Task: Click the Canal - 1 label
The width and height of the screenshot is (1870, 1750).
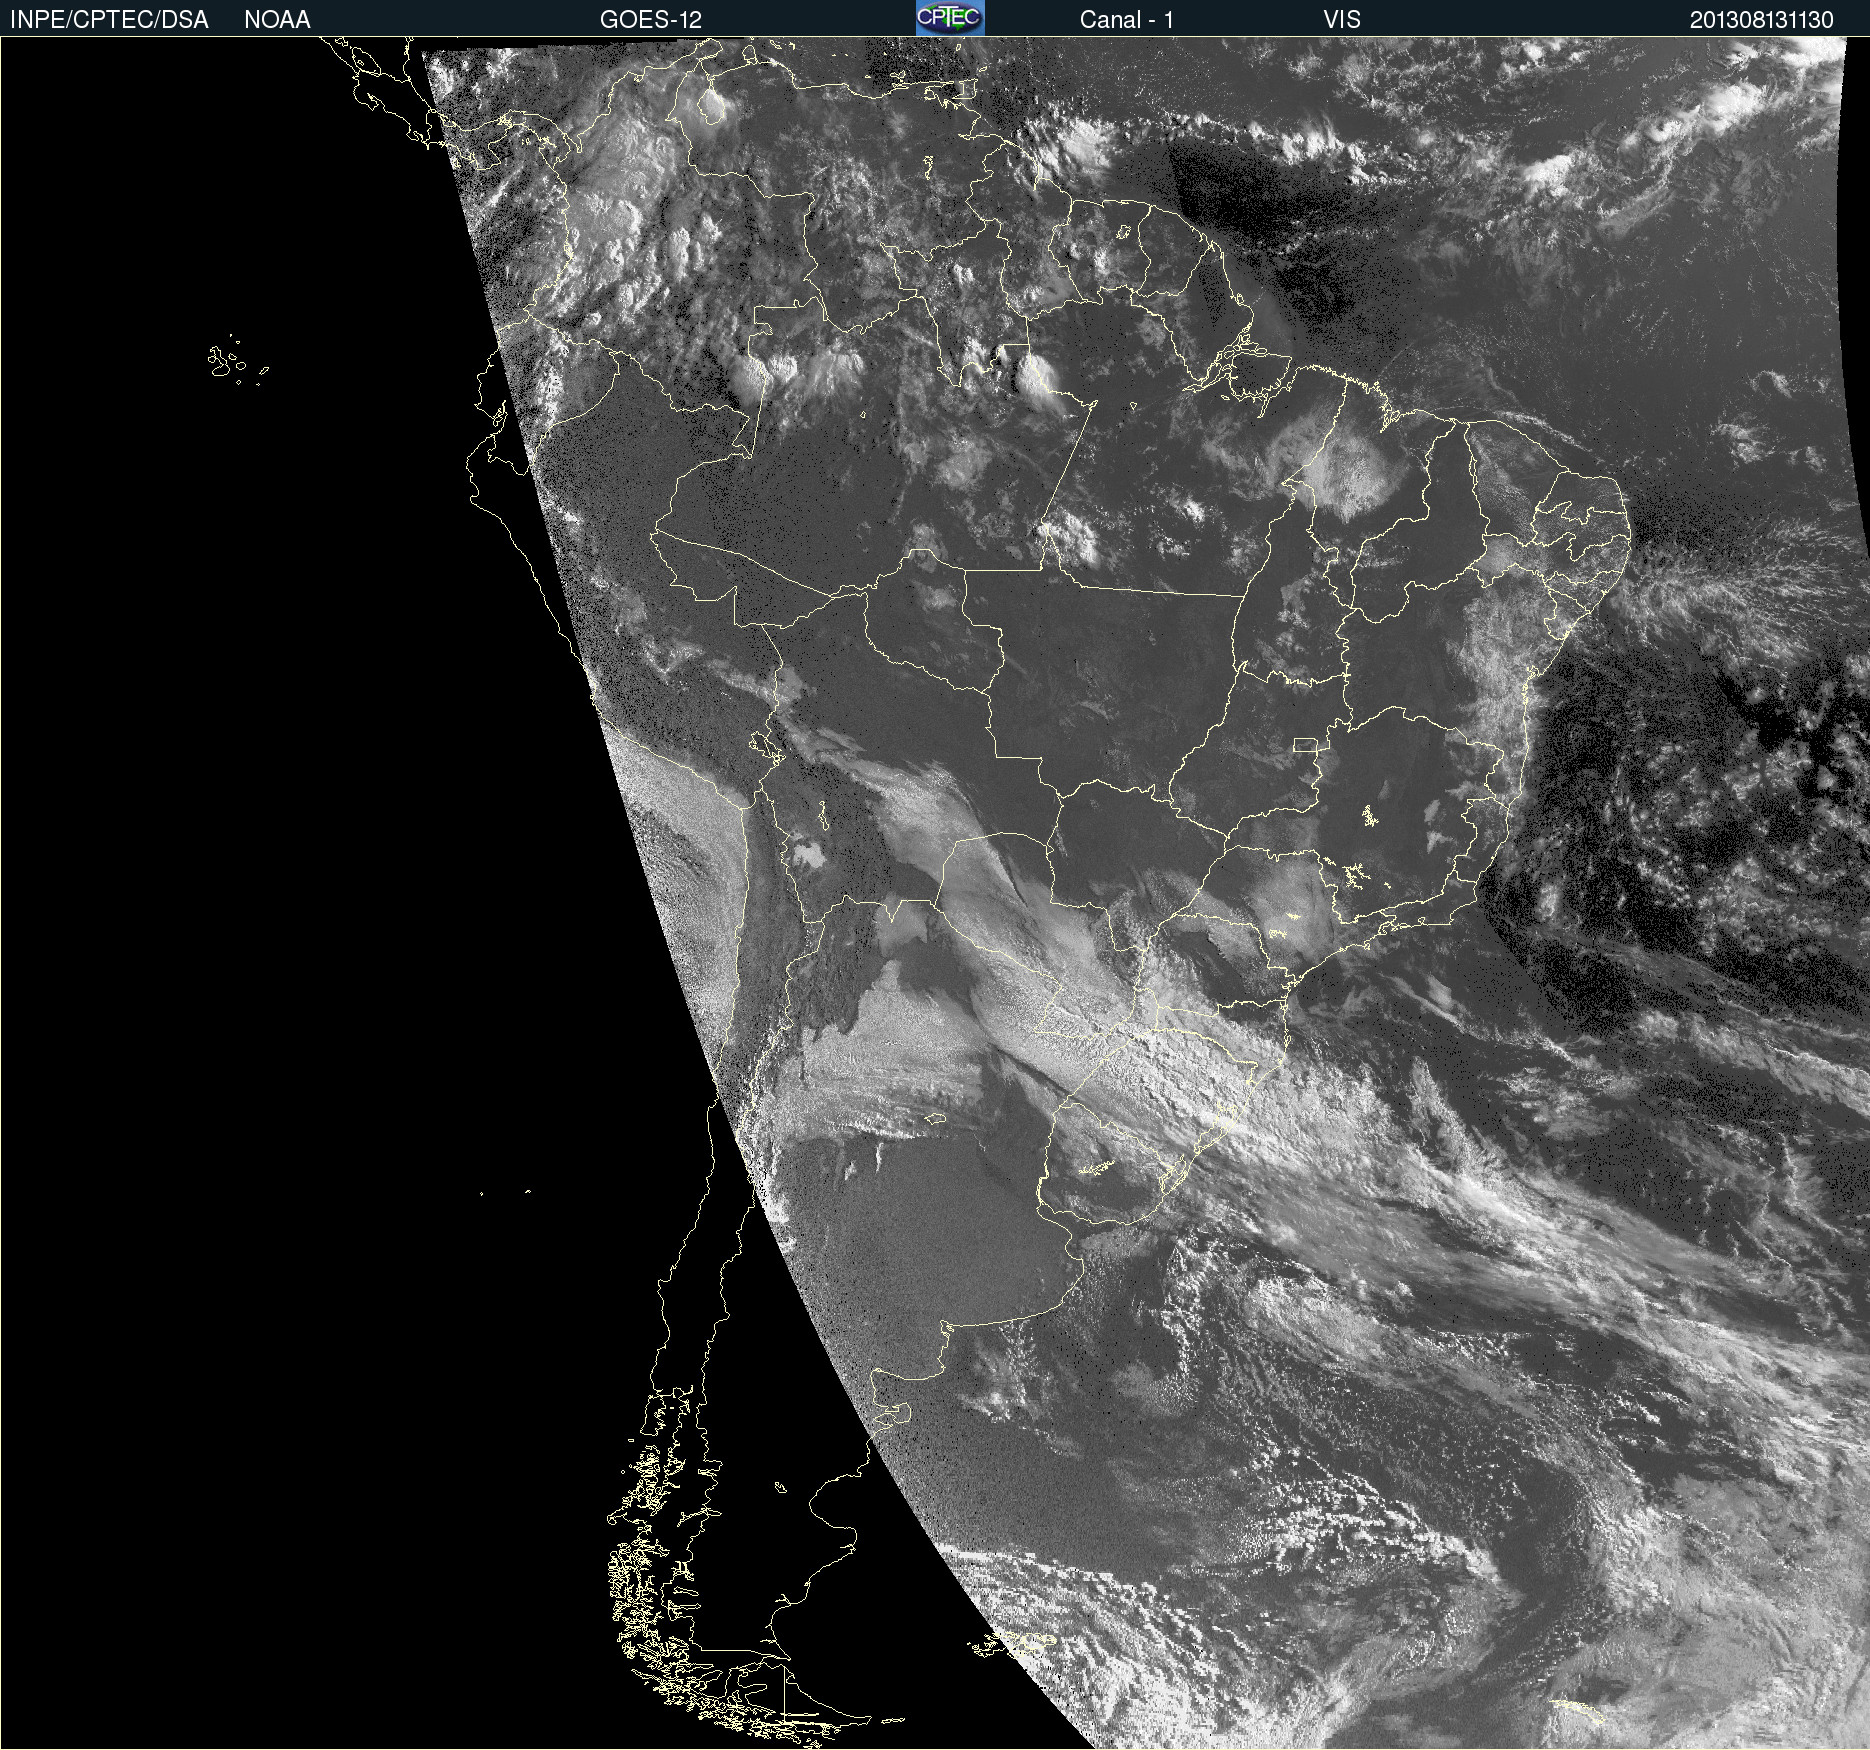Action: coord(1127,20)
